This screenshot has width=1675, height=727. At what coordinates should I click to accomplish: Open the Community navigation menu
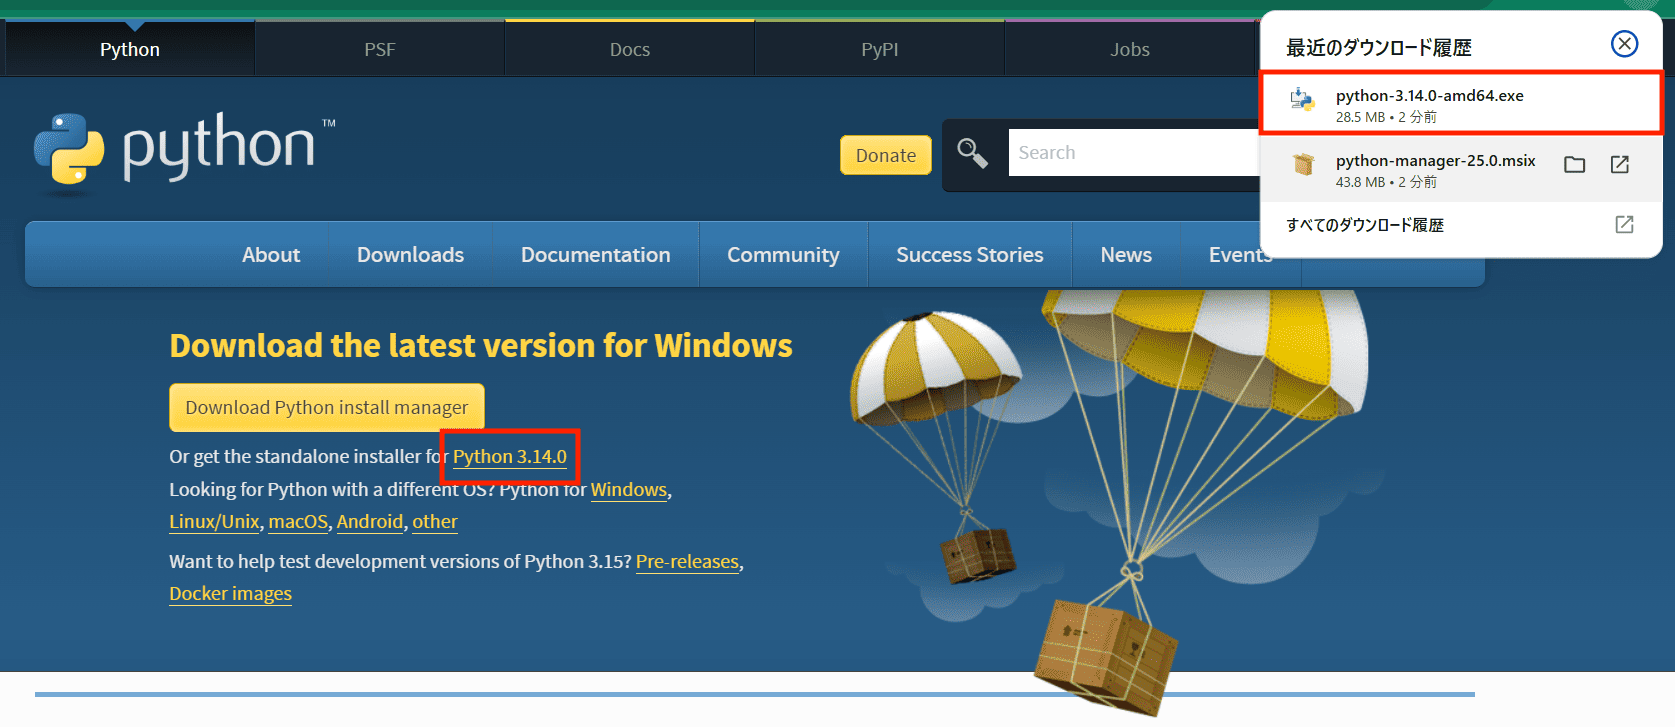point(783,255)
